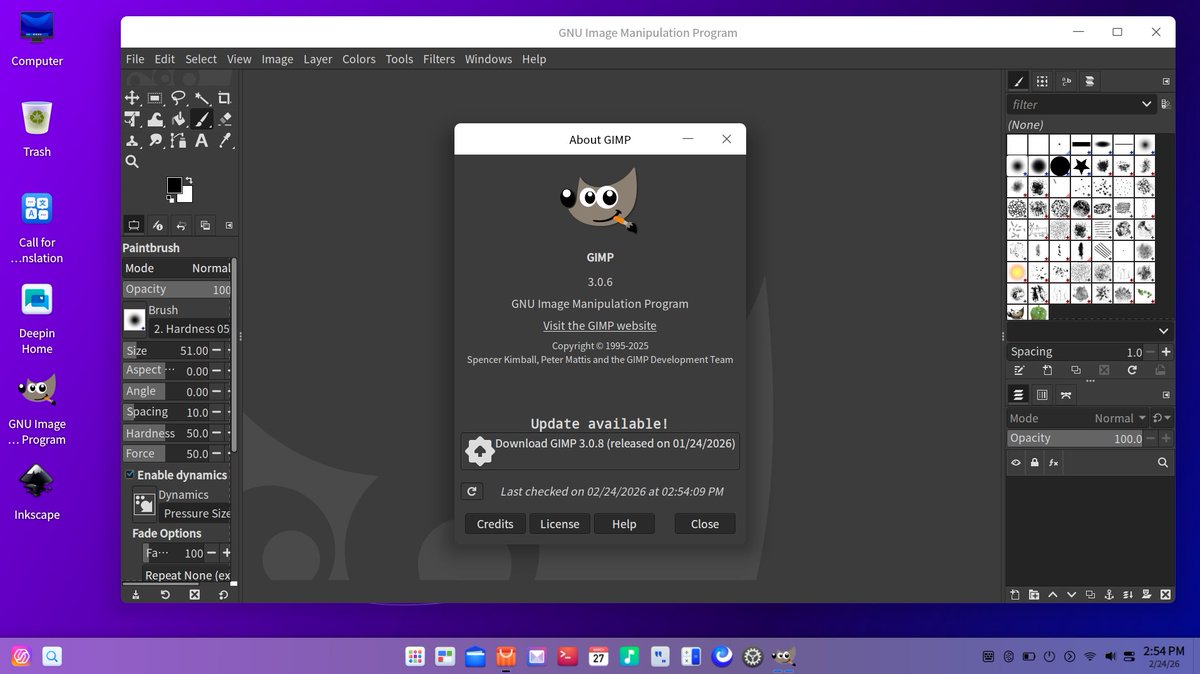Select the Zoom magnifier tool
The width and height of the screenshot is (1200, 674).
132,161
